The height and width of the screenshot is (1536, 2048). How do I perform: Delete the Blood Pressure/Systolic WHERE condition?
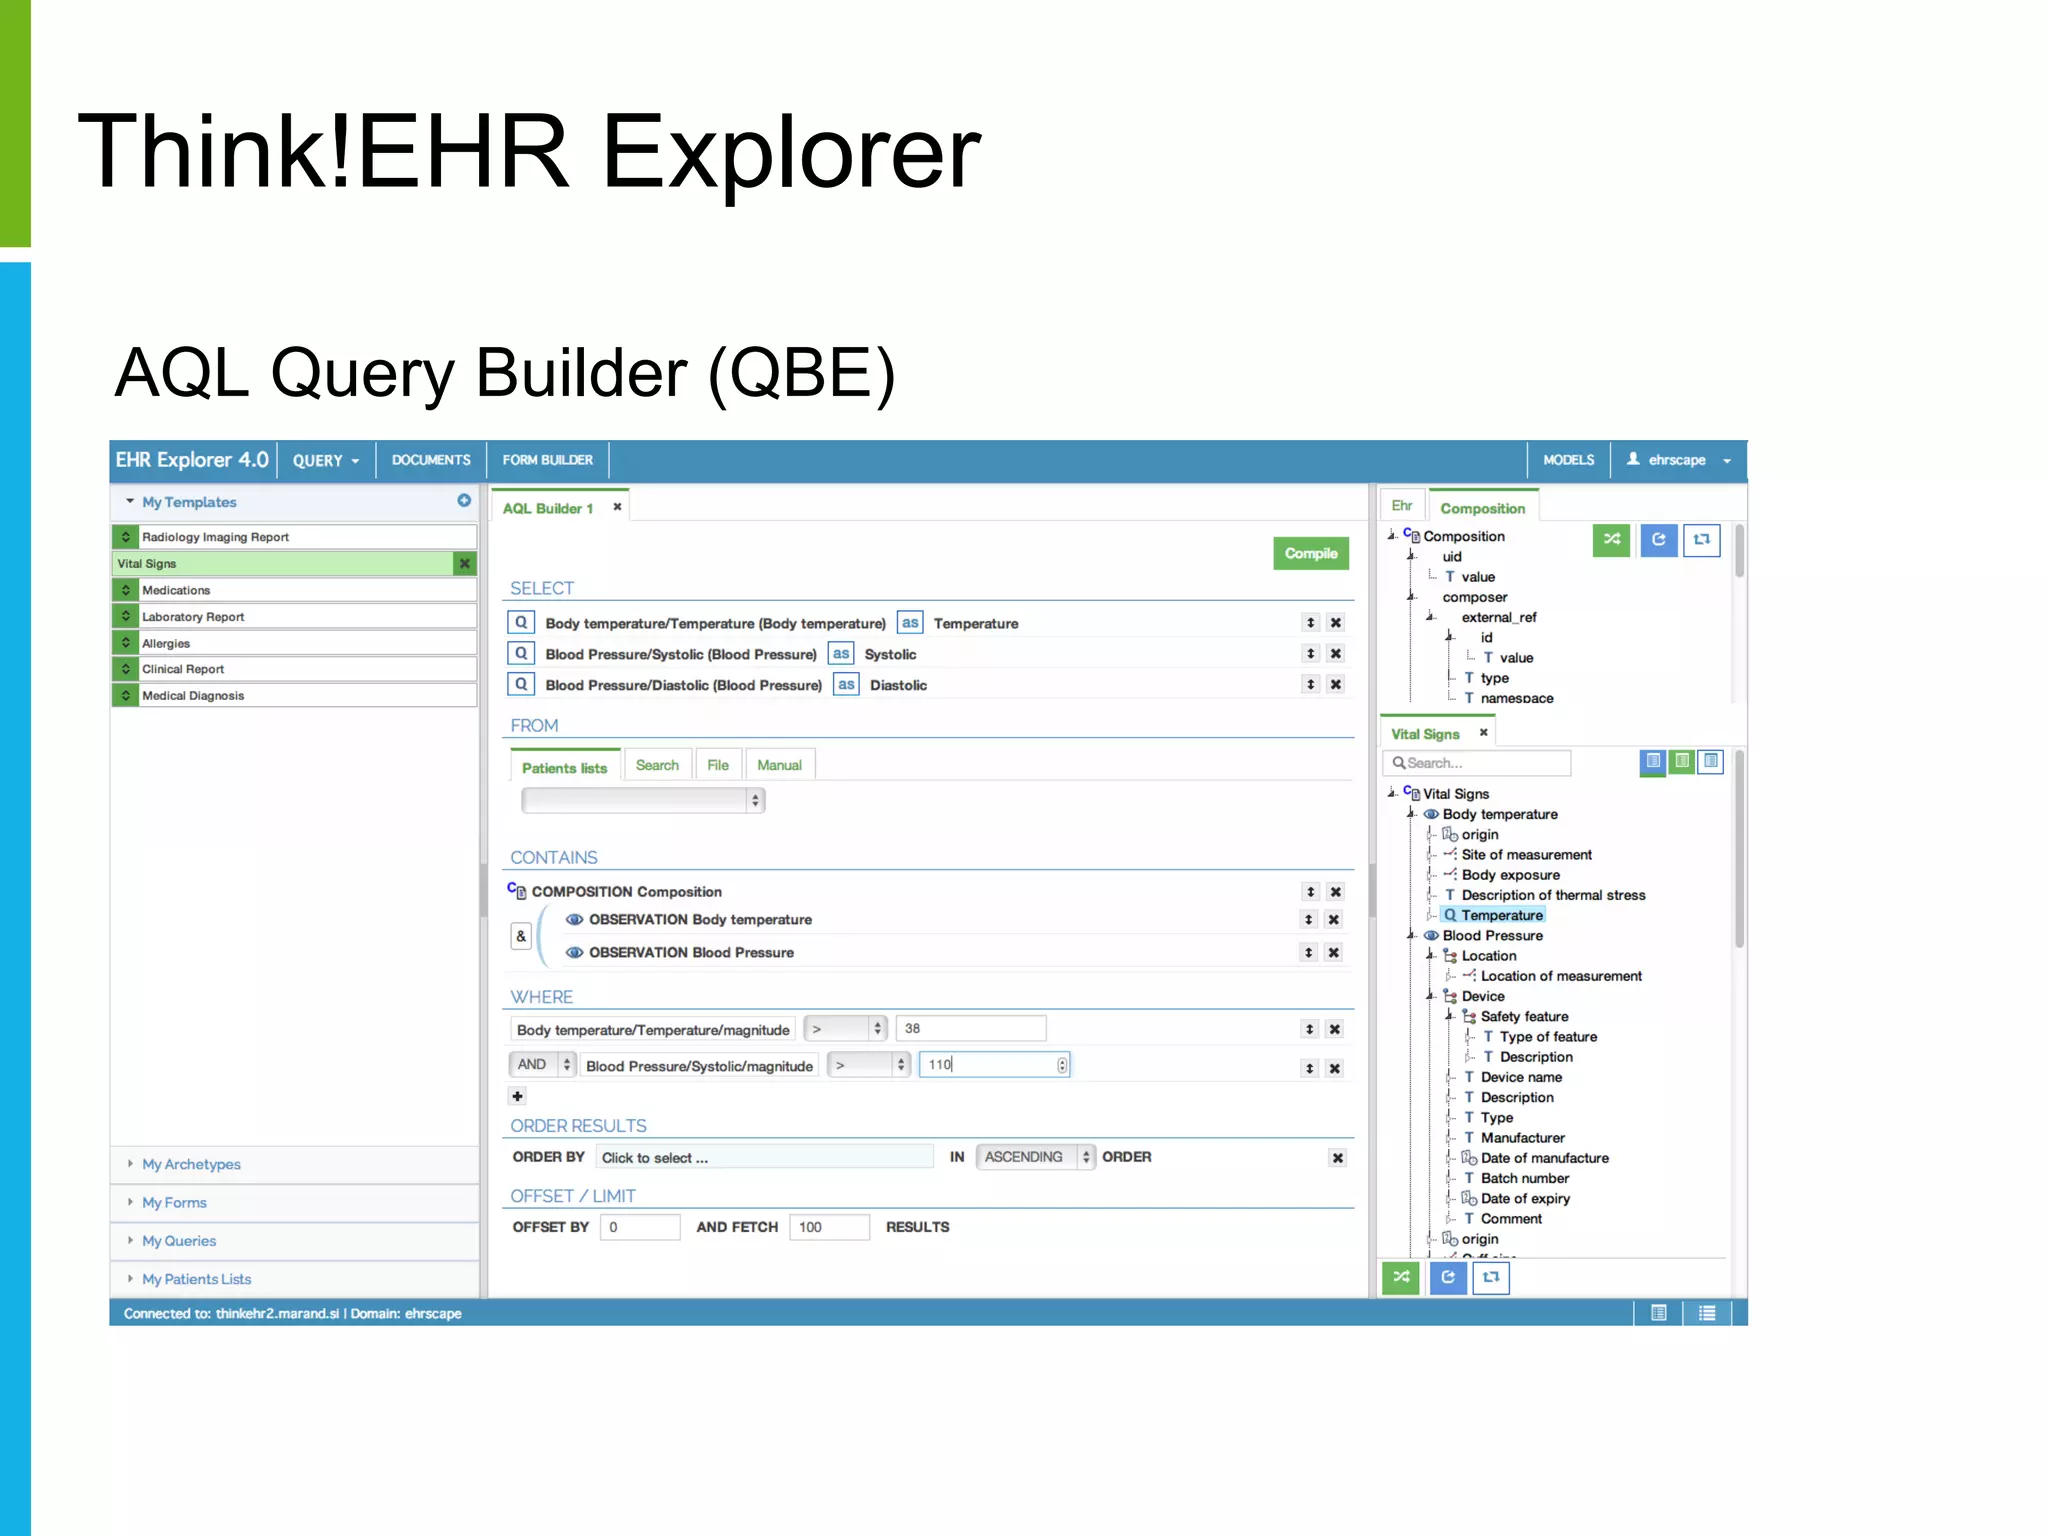click(x=1334, y=1069)
